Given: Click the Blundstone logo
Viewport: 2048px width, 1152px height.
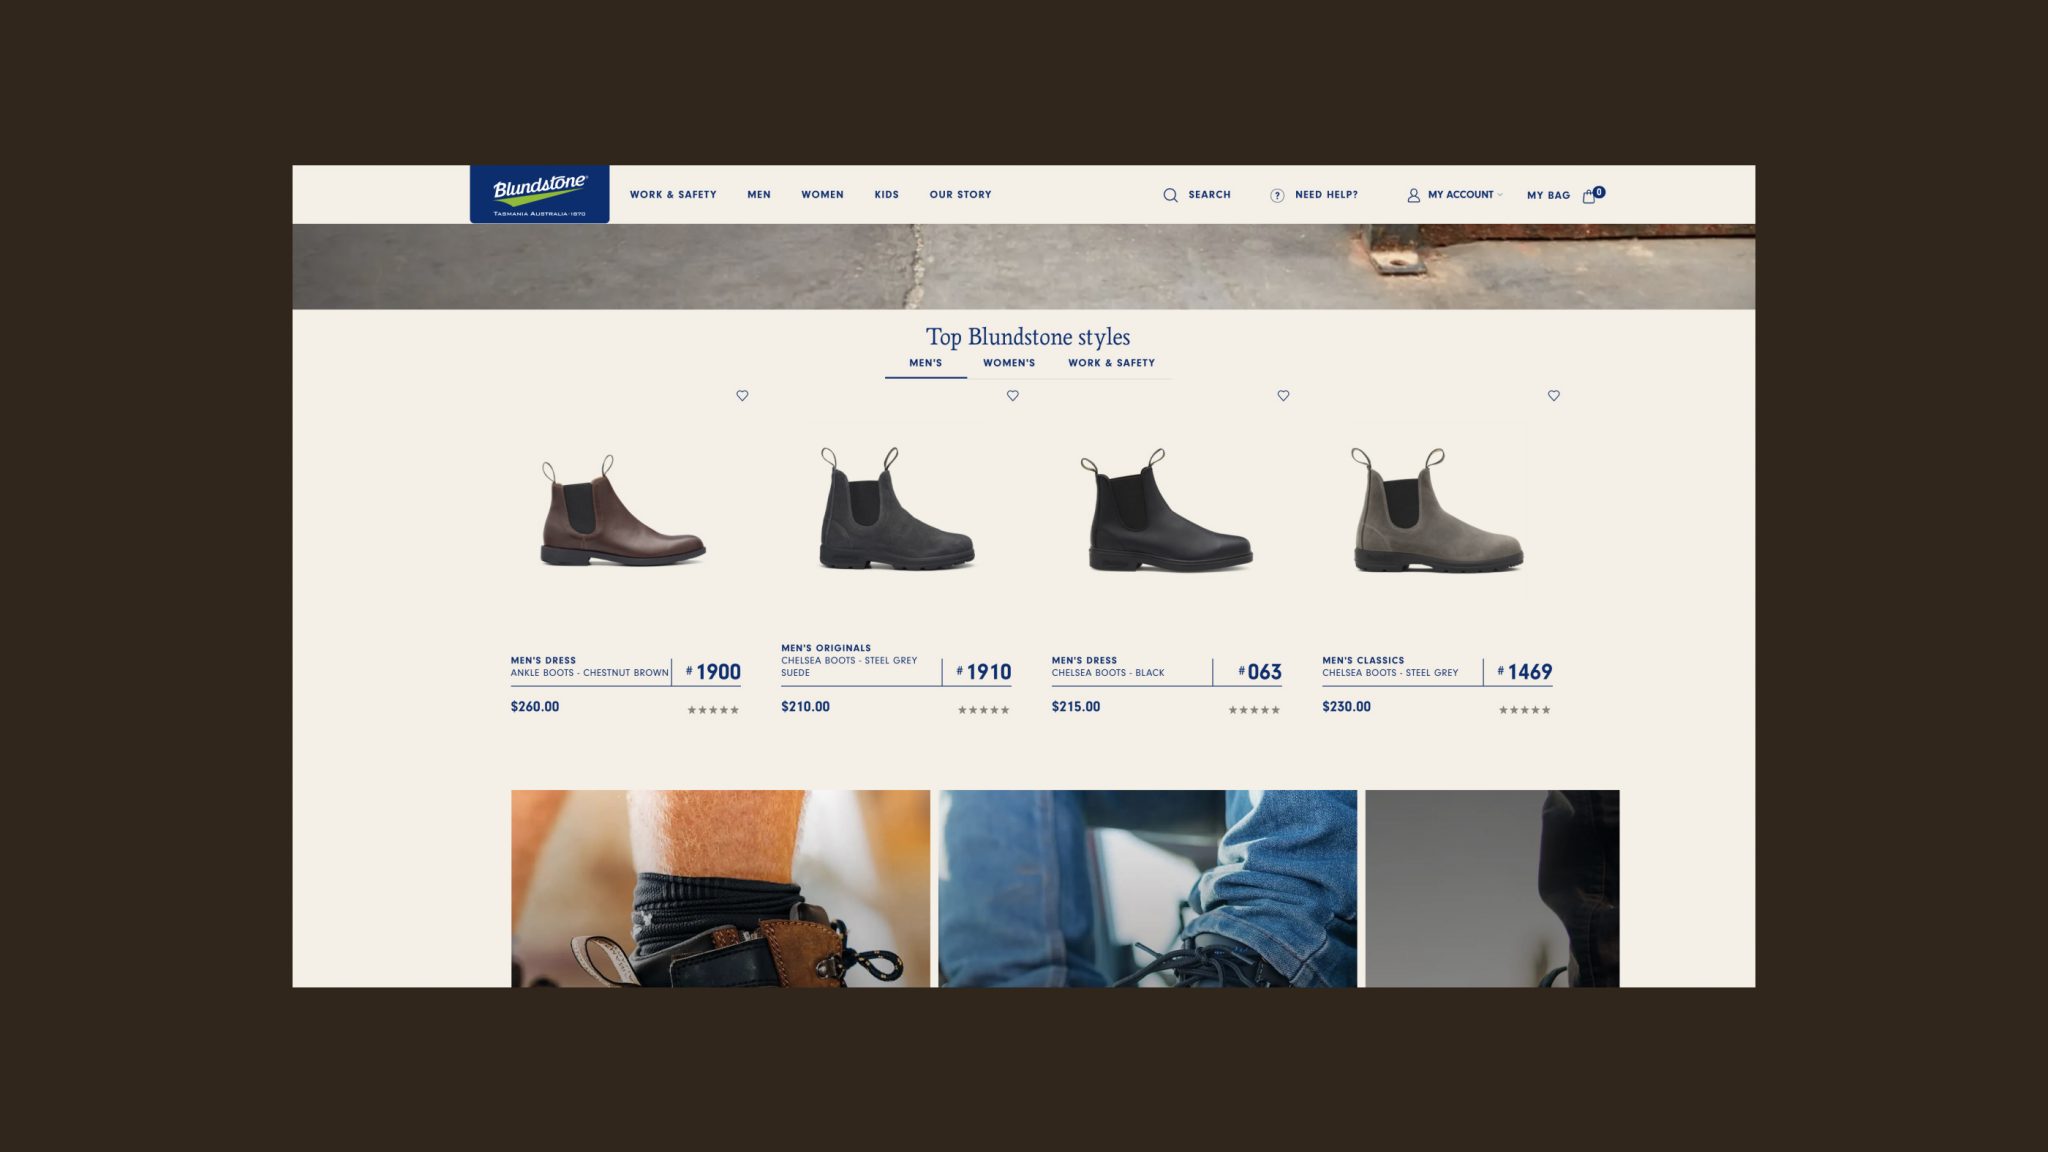Looking at the screenshot, I should pos(539,194).
